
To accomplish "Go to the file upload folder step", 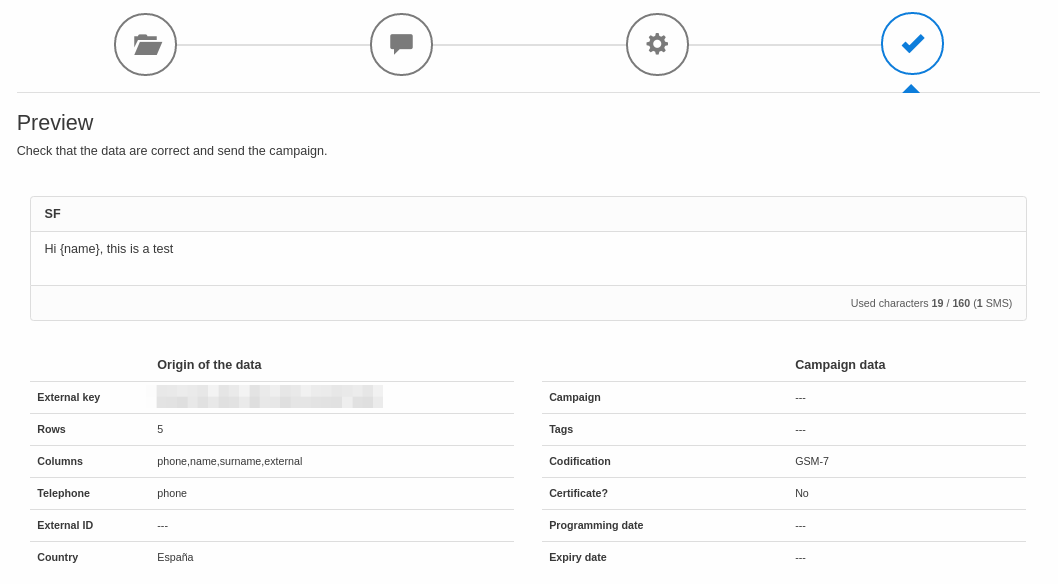I will (x=145, y=44).
